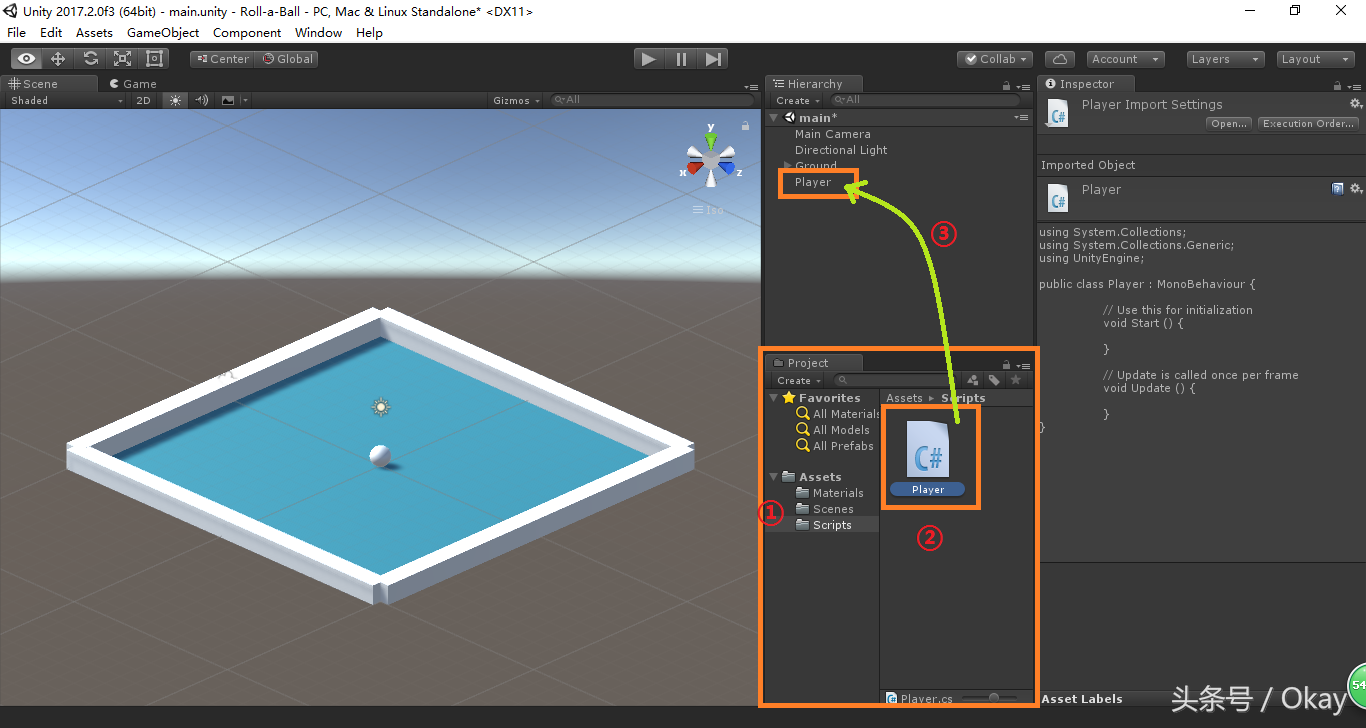
Task: Select the Hand (view) tool
Action: (26, 59)
